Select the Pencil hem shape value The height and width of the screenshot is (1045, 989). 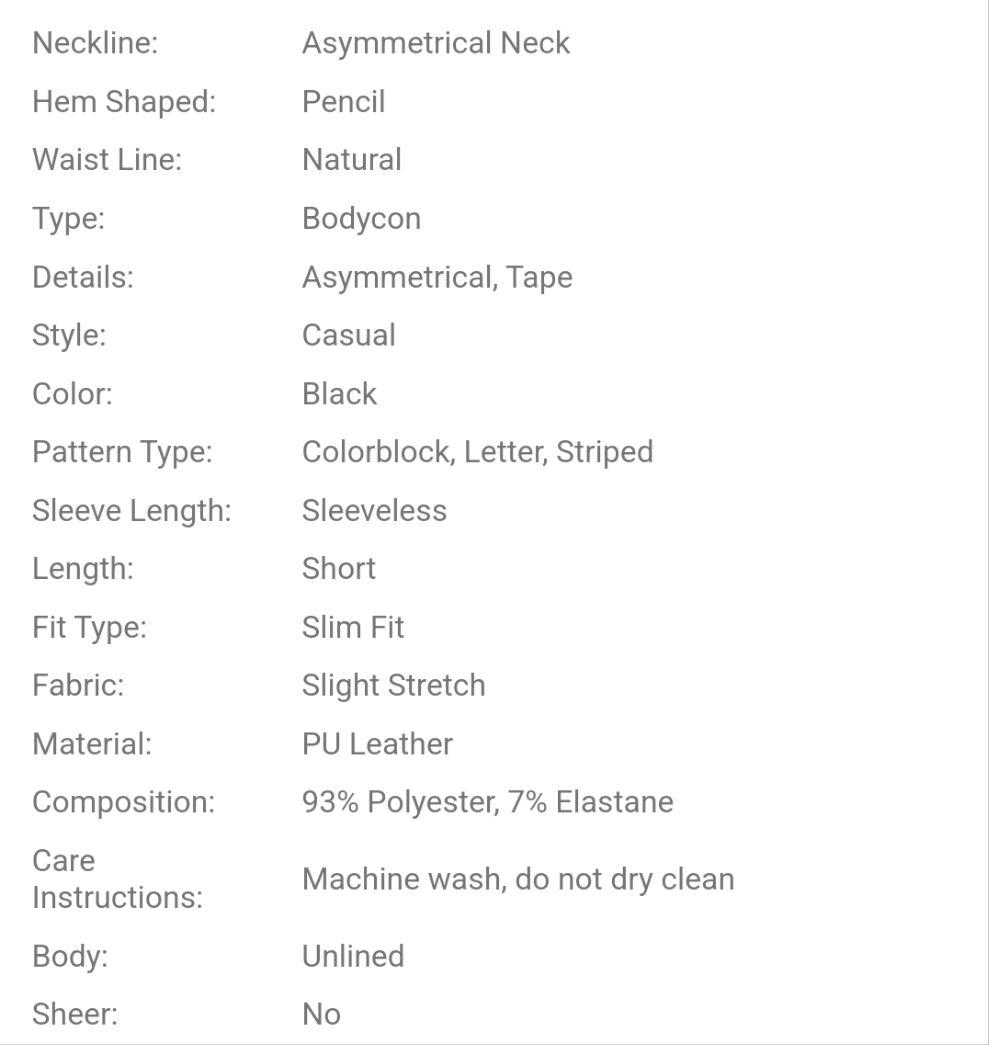click(343, 102)
